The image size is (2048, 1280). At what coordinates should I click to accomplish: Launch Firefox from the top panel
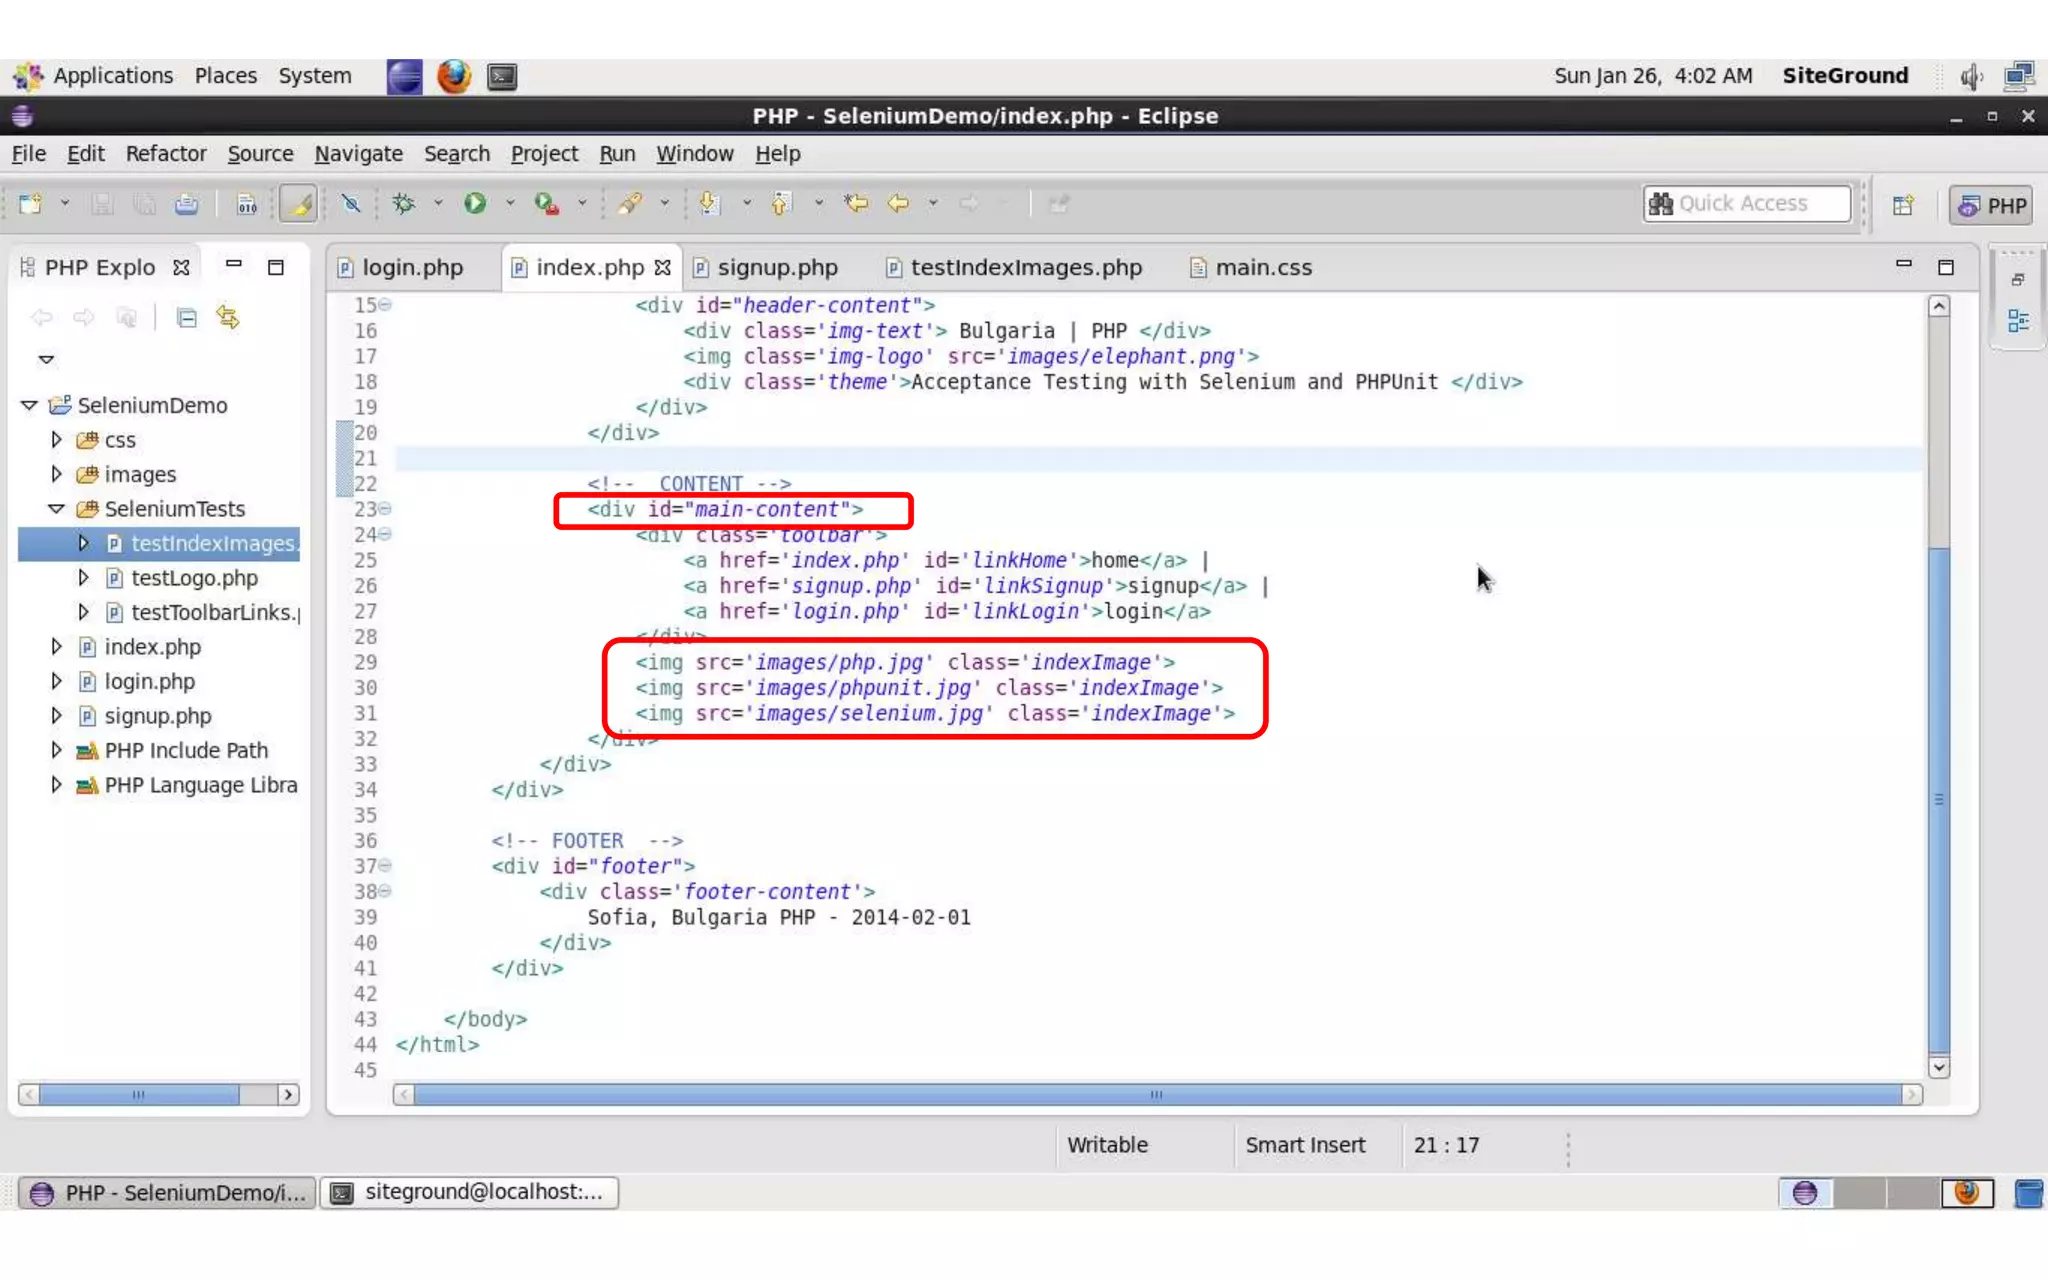453,76
